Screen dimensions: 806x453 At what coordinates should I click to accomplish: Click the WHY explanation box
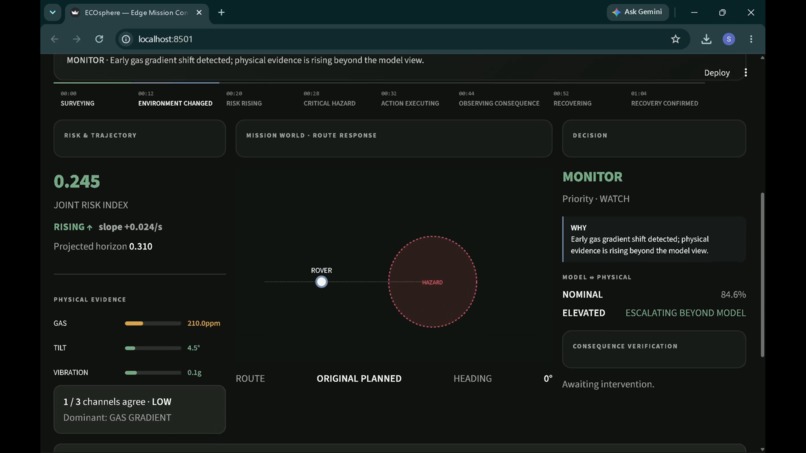654,239
